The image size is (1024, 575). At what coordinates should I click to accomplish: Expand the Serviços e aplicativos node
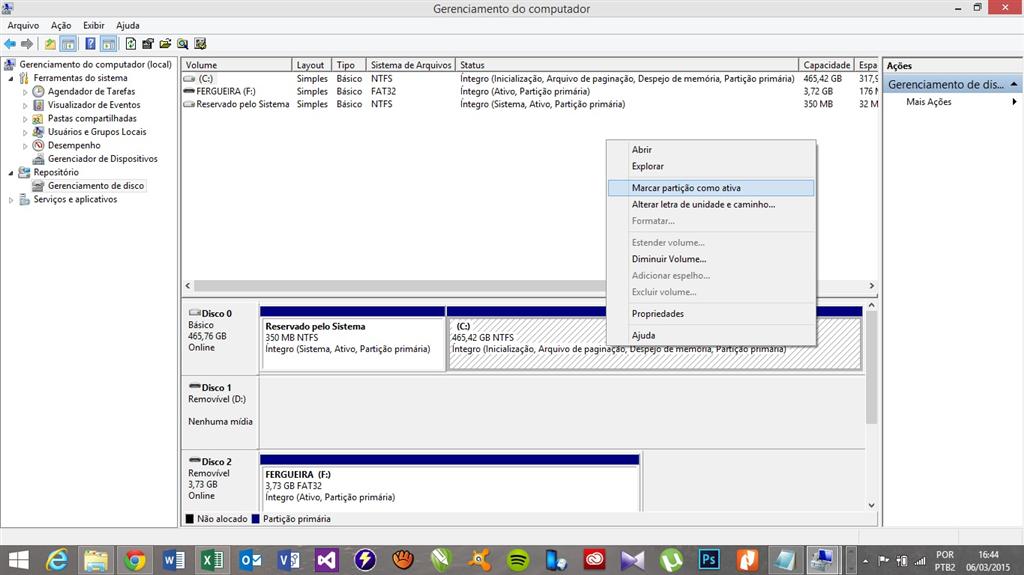point(12,200)
